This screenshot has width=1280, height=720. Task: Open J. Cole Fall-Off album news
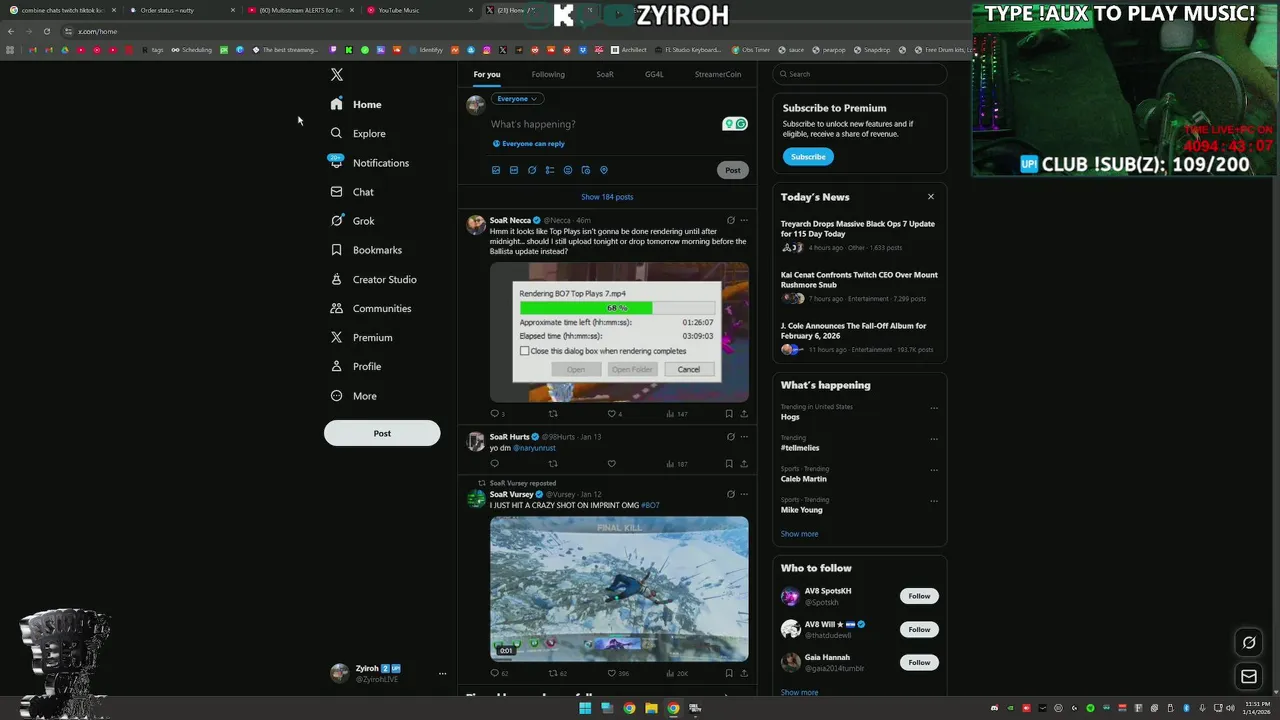pyautogui.click(x=859, y=337)
